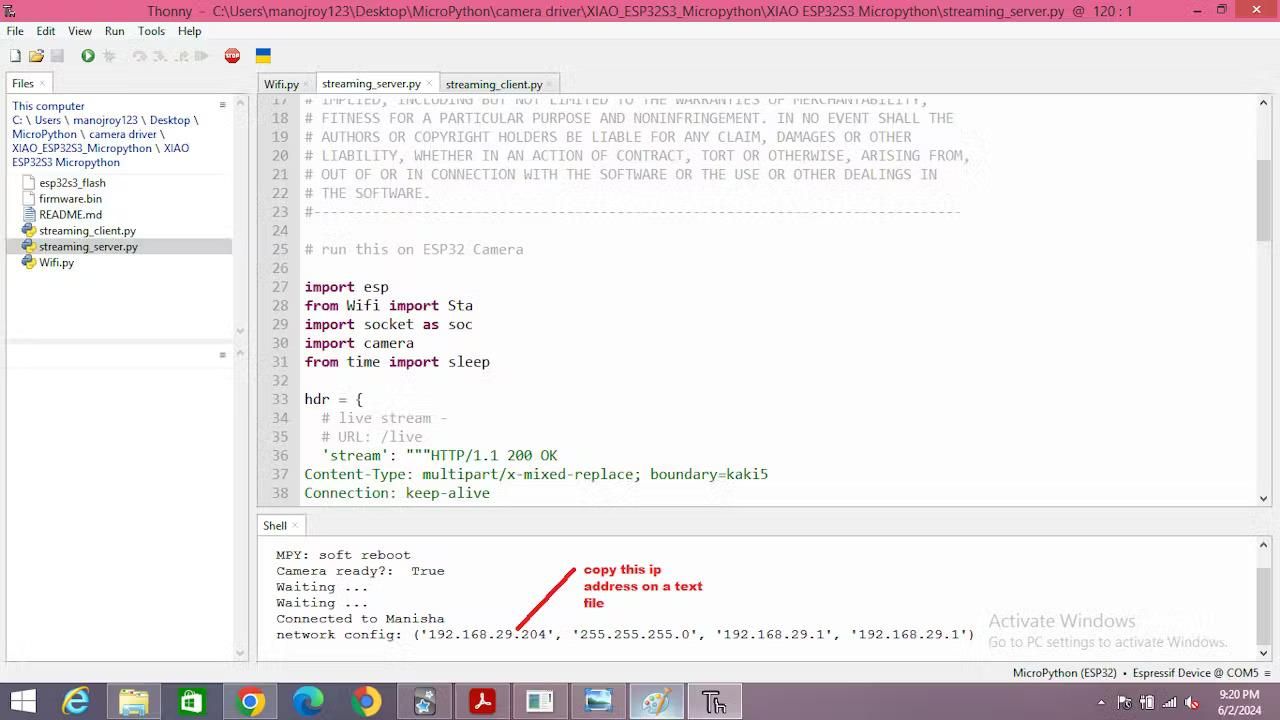Unmute system volume via the speaker tray icon
Image resolution: width=1280 pixels, height=720 pixels.
click(x=1193, y=702)
